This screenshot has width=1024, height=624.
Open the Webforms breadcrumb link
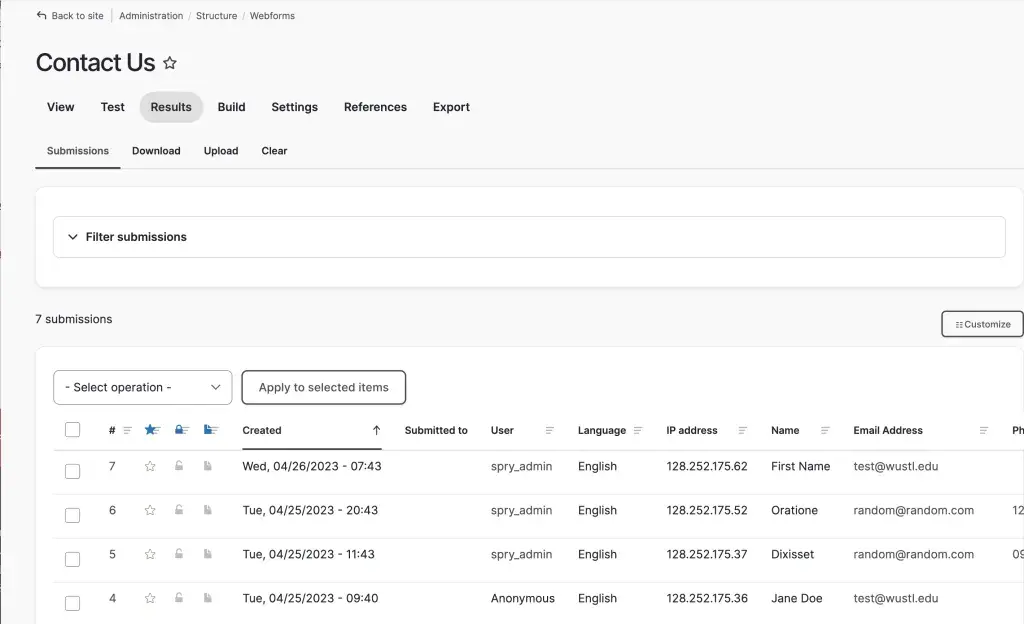(272, 16)
